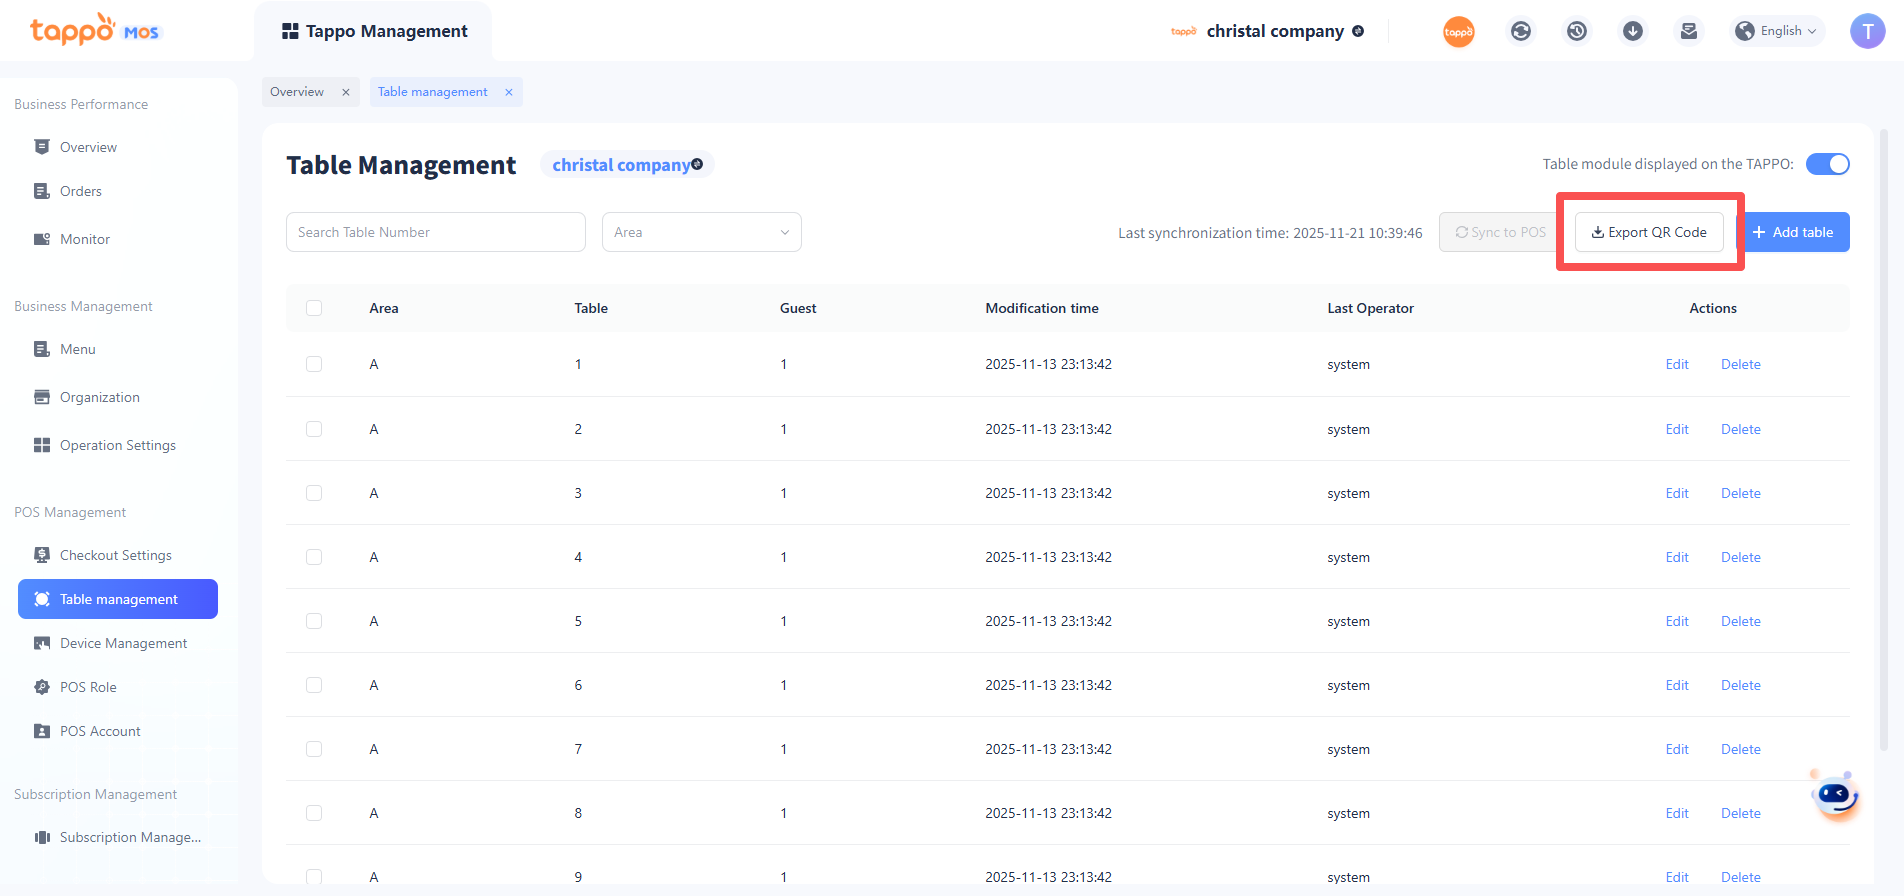
Task: Open the download center icon
Action: pyautogui.click(x=1632, y=31)
